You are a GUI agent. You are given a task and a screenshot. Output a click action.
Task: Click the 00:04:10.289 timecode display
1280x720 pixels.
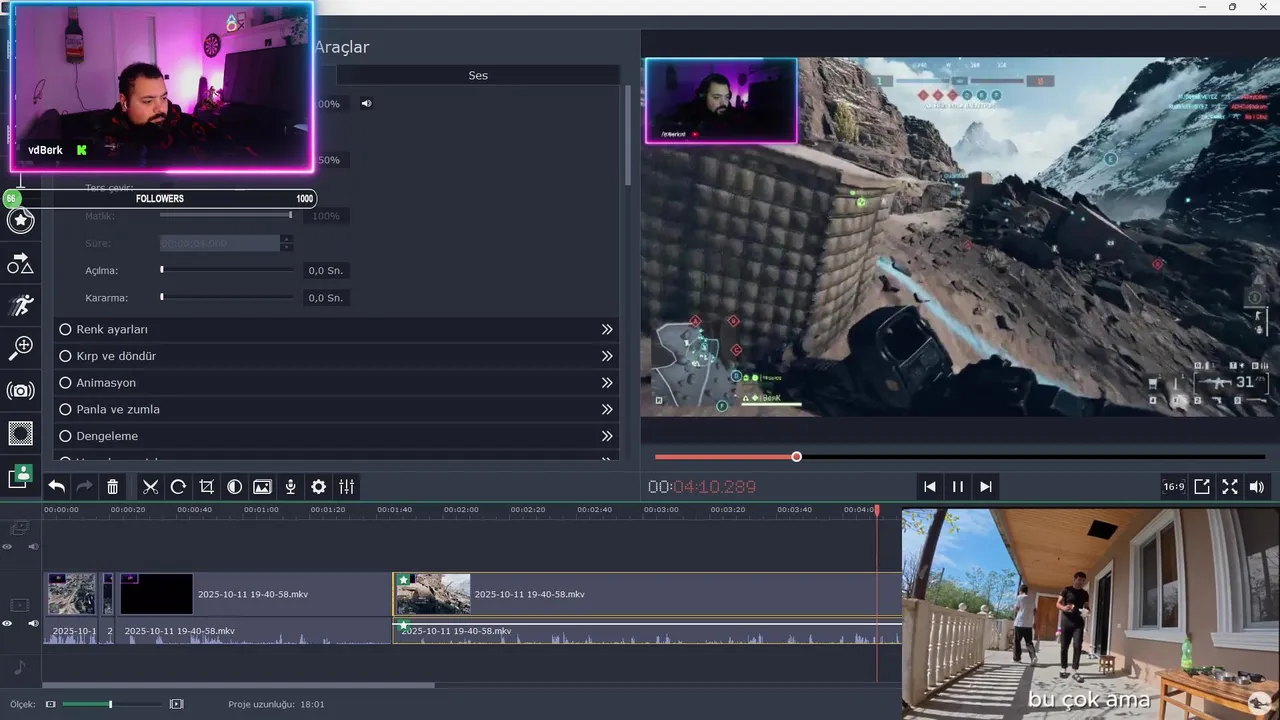pyautogui.click(x=702, y=487)
